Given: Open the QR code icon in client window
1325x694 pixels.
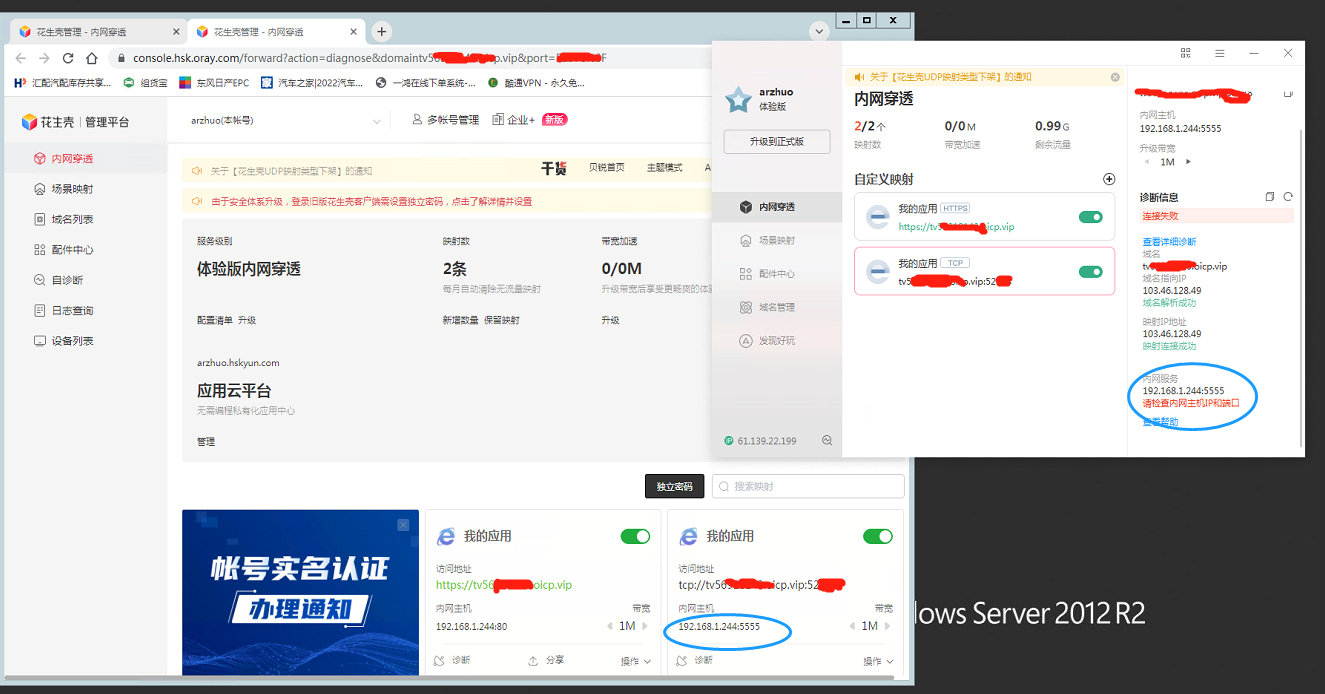Looking at the screenshot, I should click(x=1186, y=53).
